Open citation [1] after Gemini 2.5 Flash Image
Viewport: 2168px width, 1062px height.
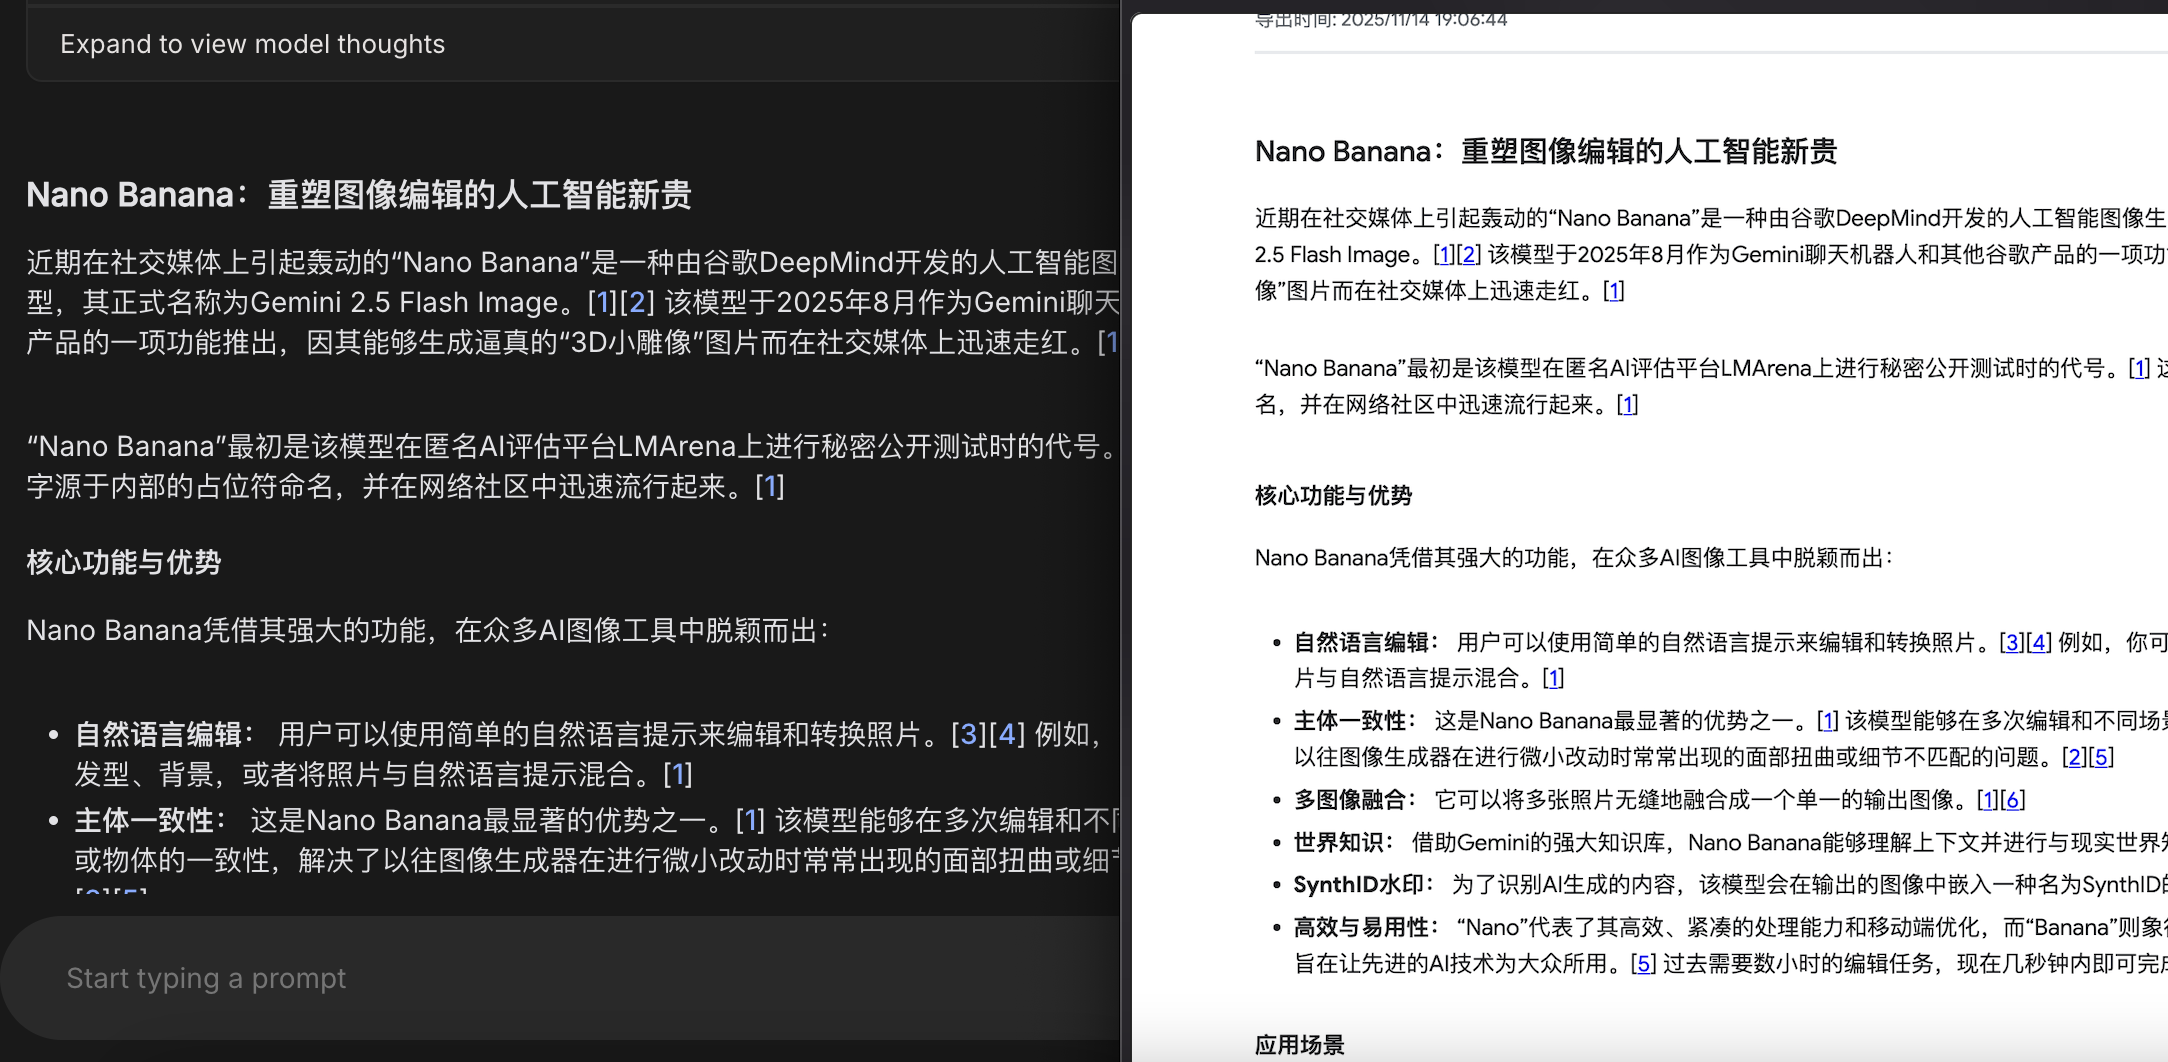click(x=601, y=302)
